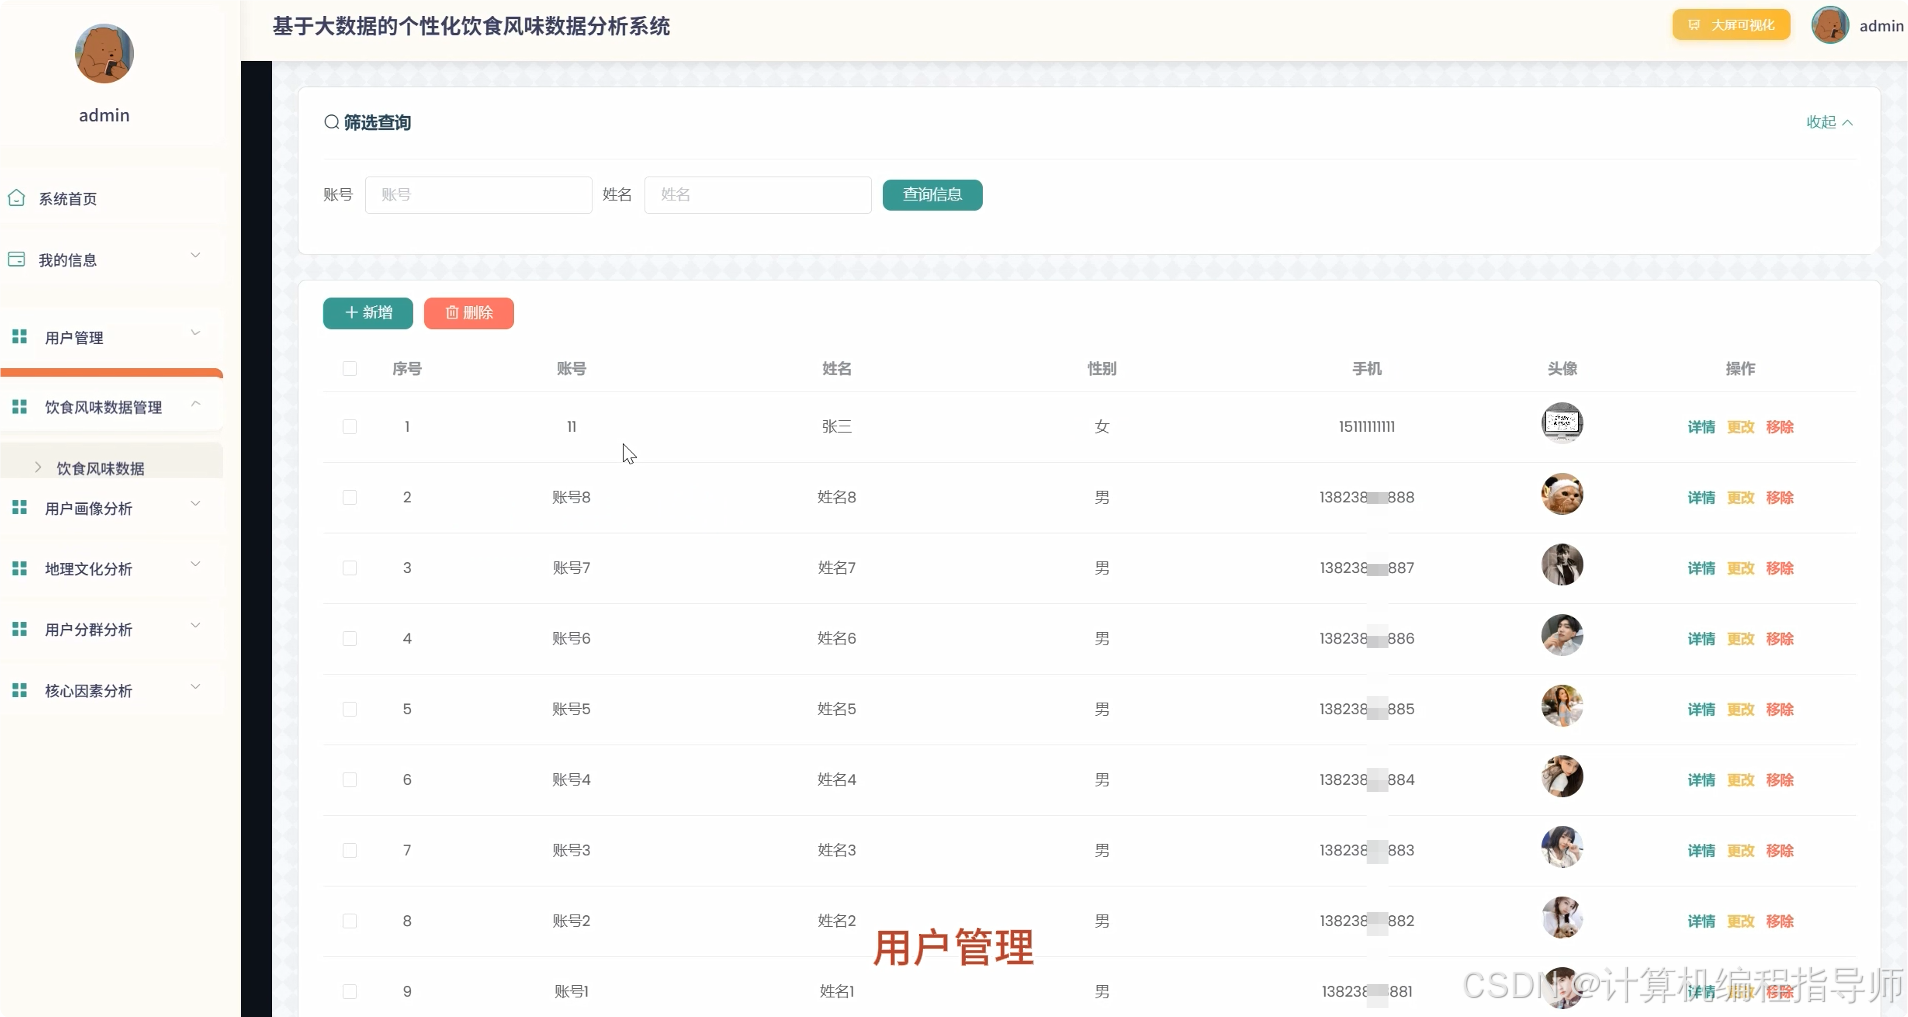Type in the 账号 input field
The height and width of the screenshot is (1017, 1908).
(477, 194)
